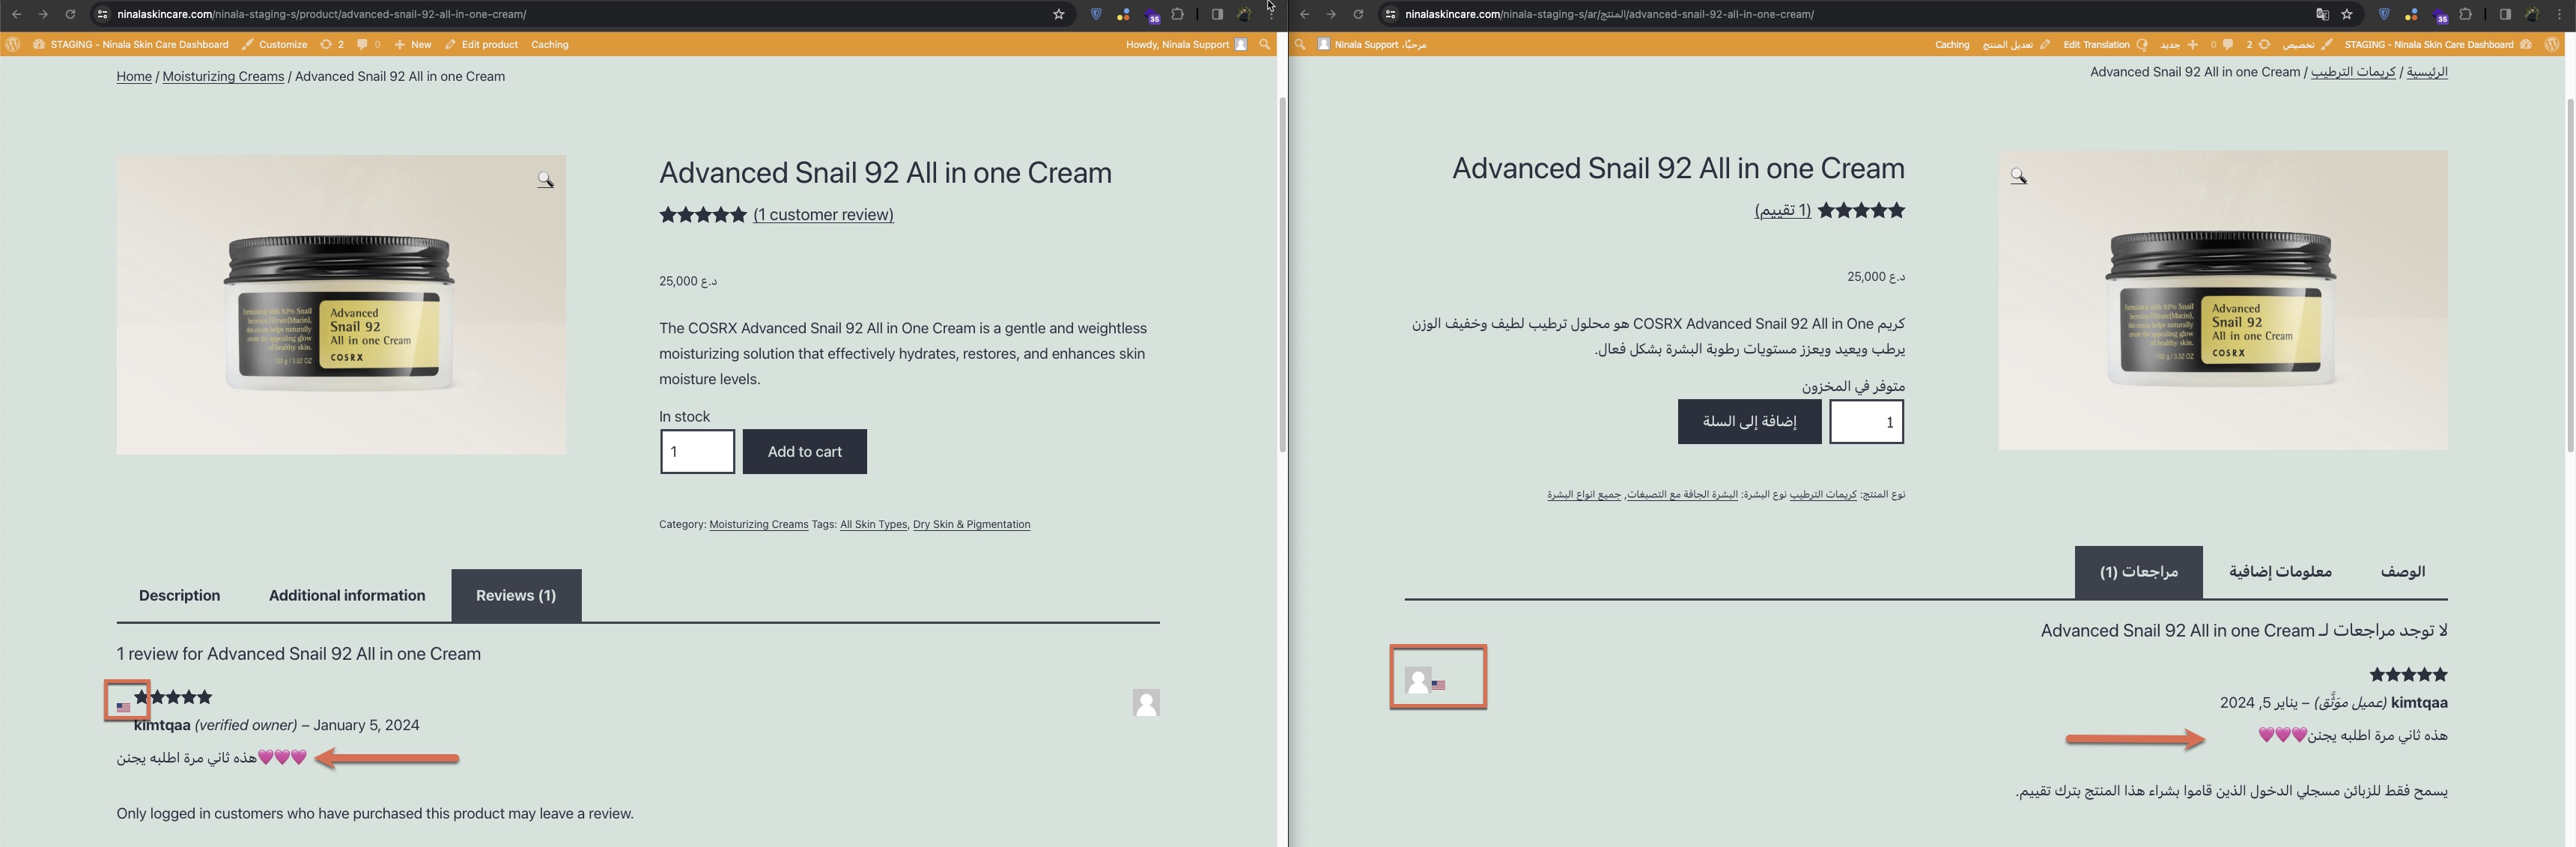The image size is (2576, 847).
Task: Open the English COSRX cream product image
Action: tap(341, 305)
